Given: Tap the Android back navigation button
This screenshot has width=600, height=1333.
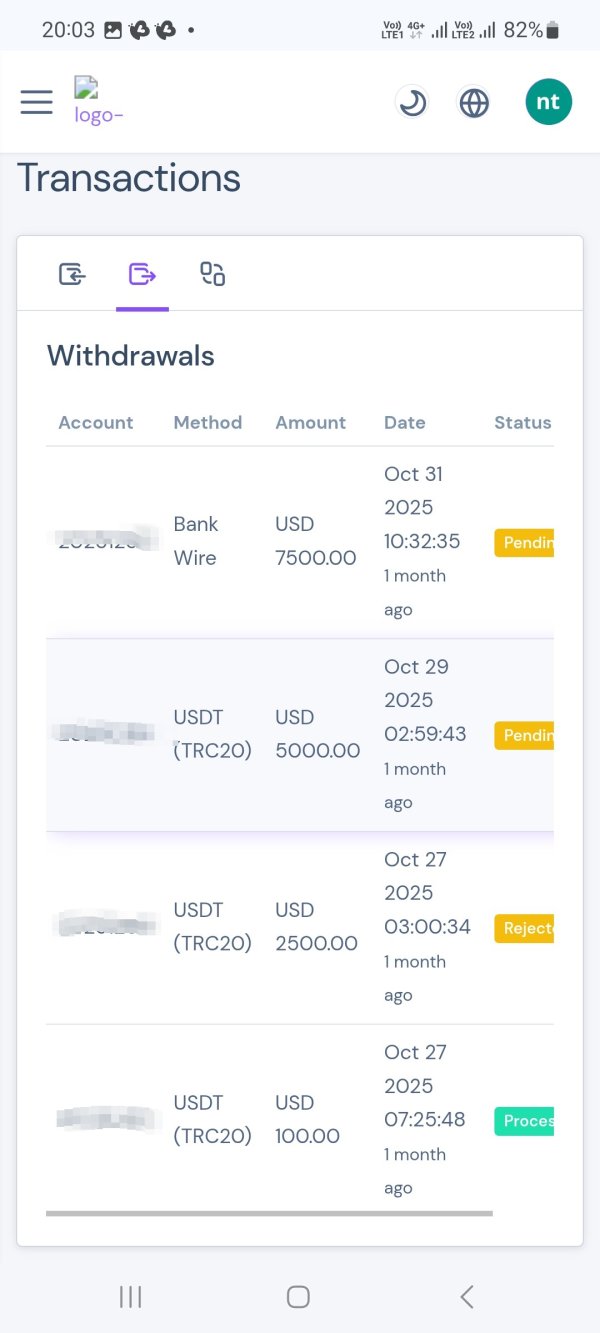Looking at the screenshot, I should tap(466, 1297).
